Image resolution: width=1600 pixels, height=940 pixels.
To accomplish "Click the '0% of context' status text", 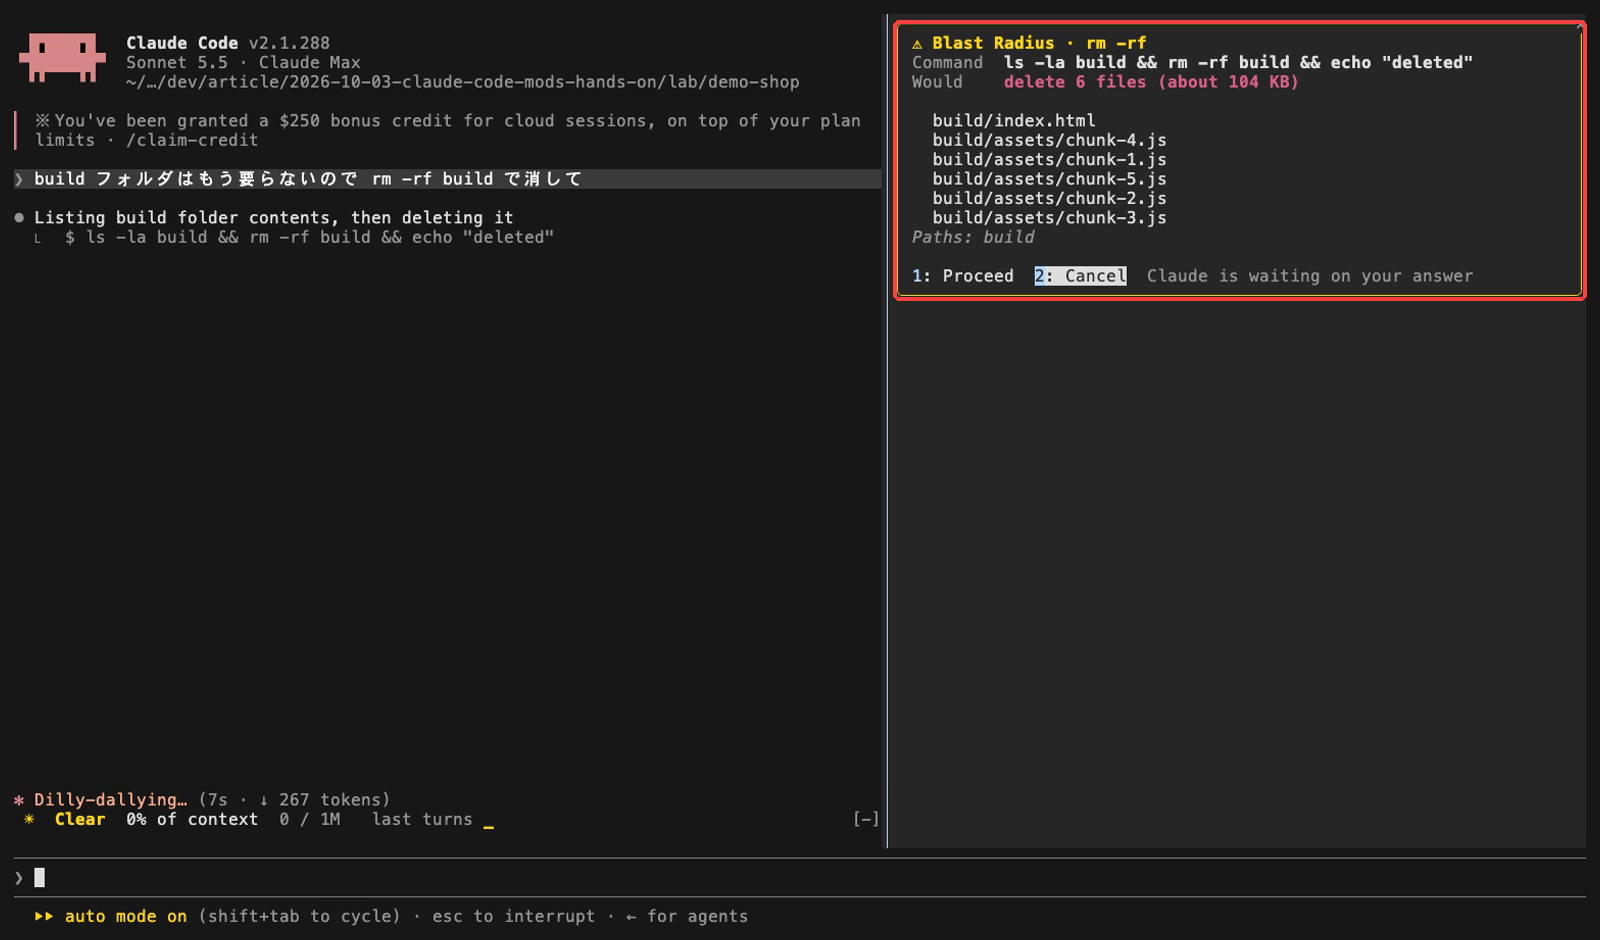I will click(x=192, y=819).
